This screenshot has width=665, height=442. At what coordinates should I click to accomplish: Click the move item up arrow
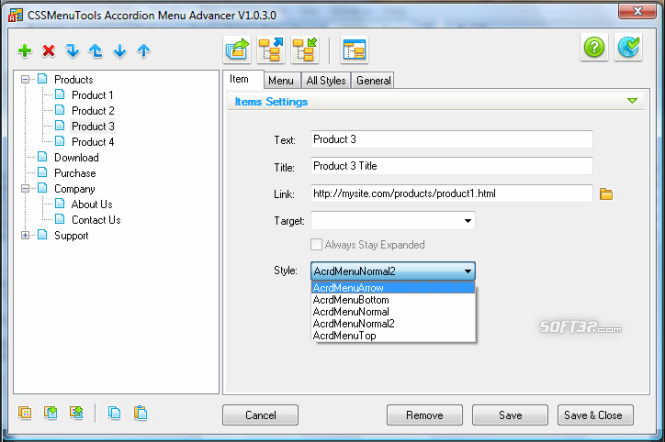[144, 51]
